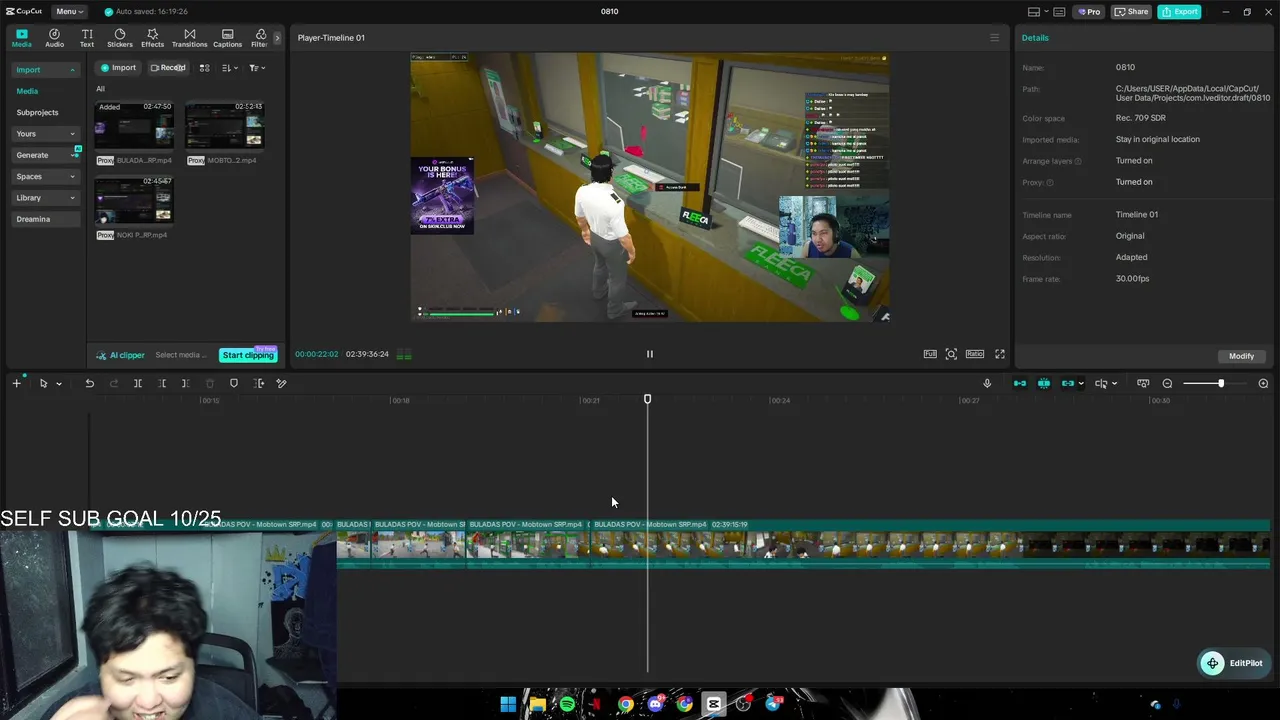Delete right of playhead icon
The width and height of the screenshot is (1280, 720).
tap(185, 383)
